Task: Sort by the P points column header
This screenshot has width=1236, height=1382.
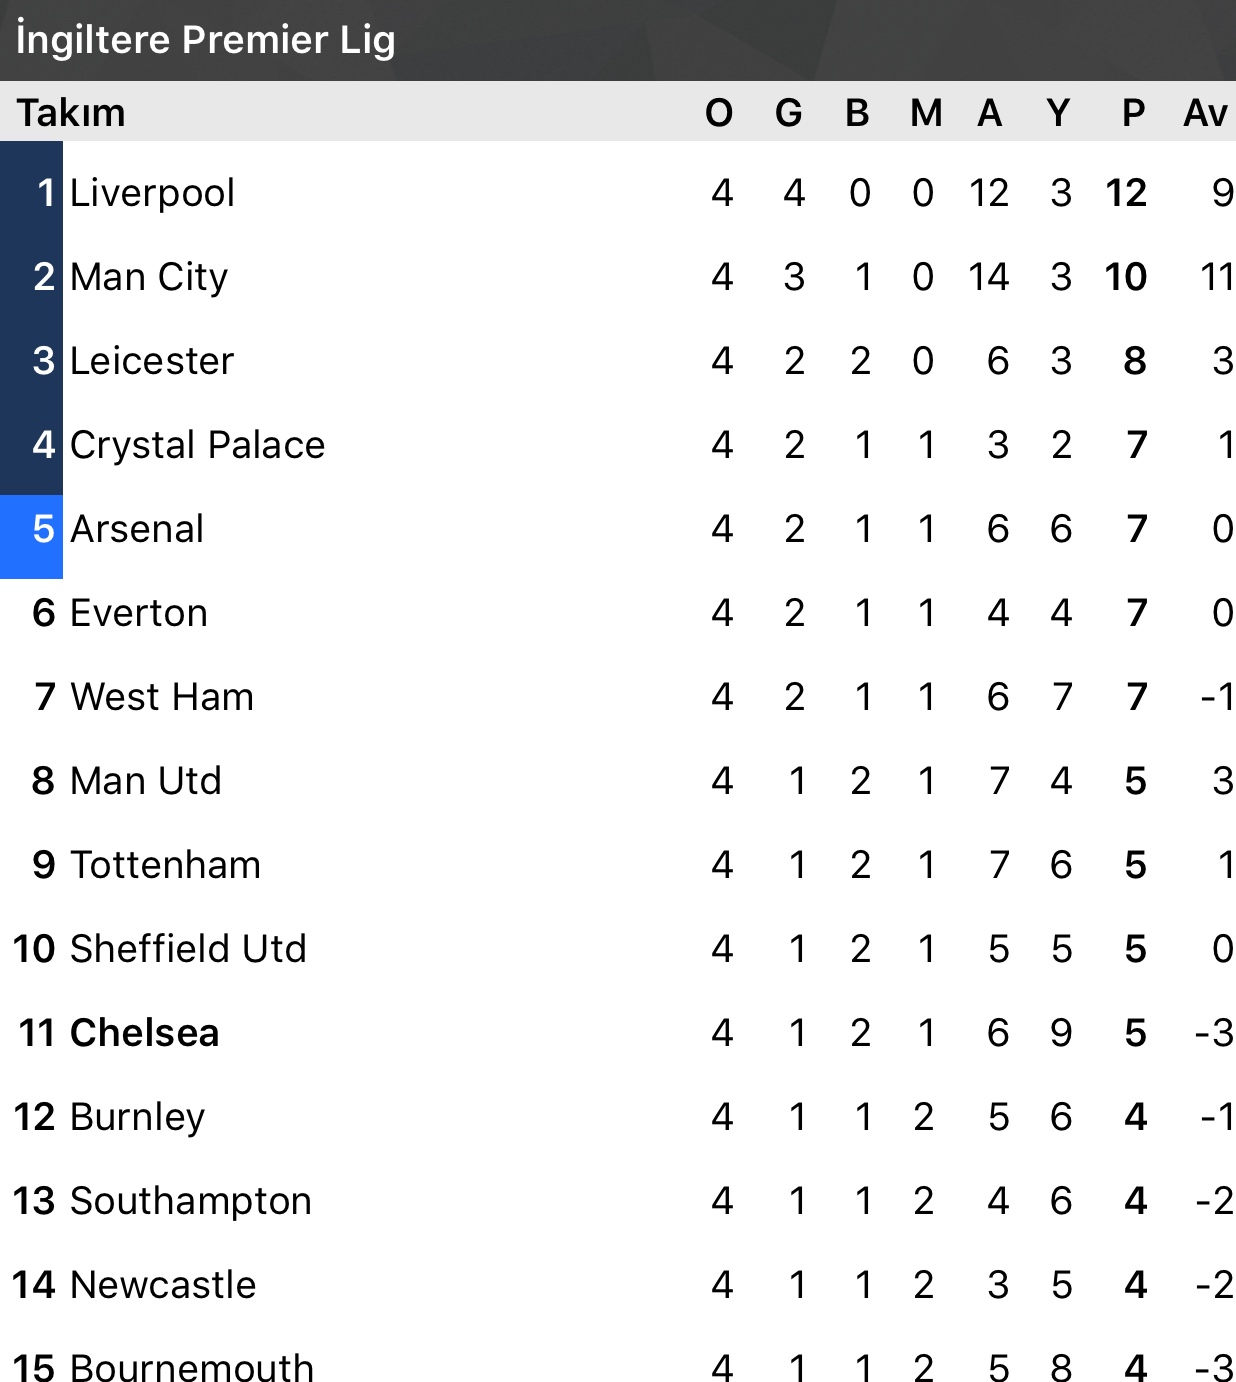Action: coord(1133,113)
